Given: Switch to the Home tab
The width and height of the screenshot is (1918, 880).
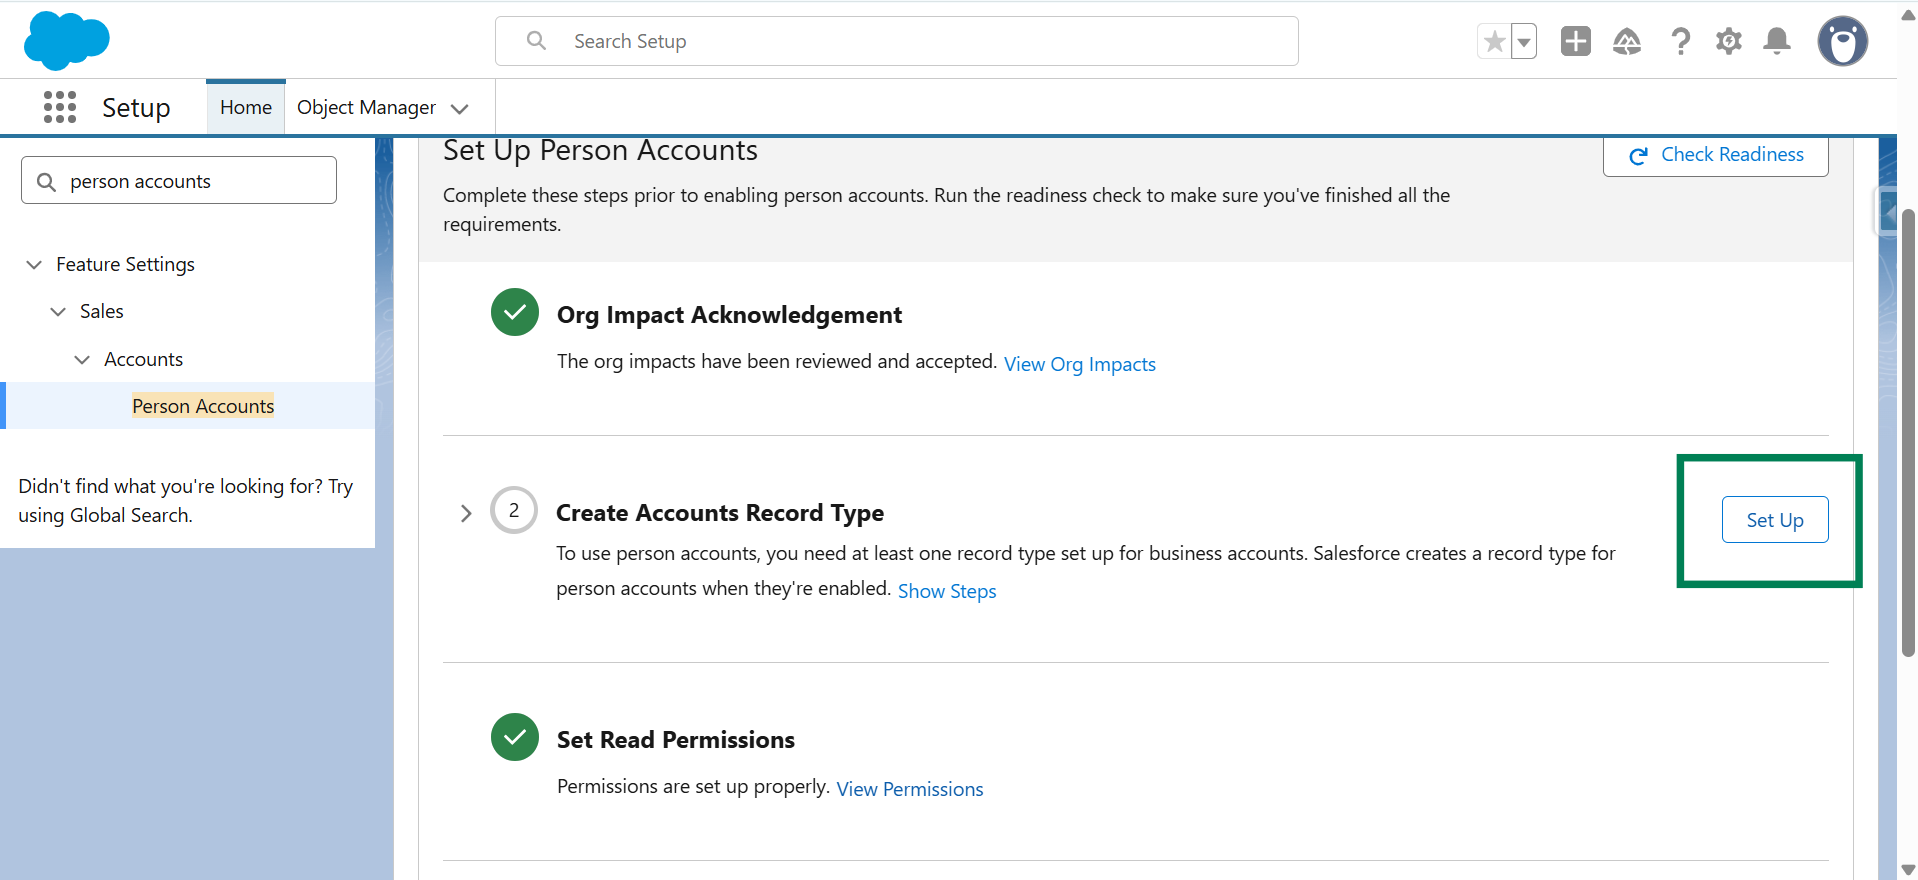Looking at the screenshot, I should (245, 107).
